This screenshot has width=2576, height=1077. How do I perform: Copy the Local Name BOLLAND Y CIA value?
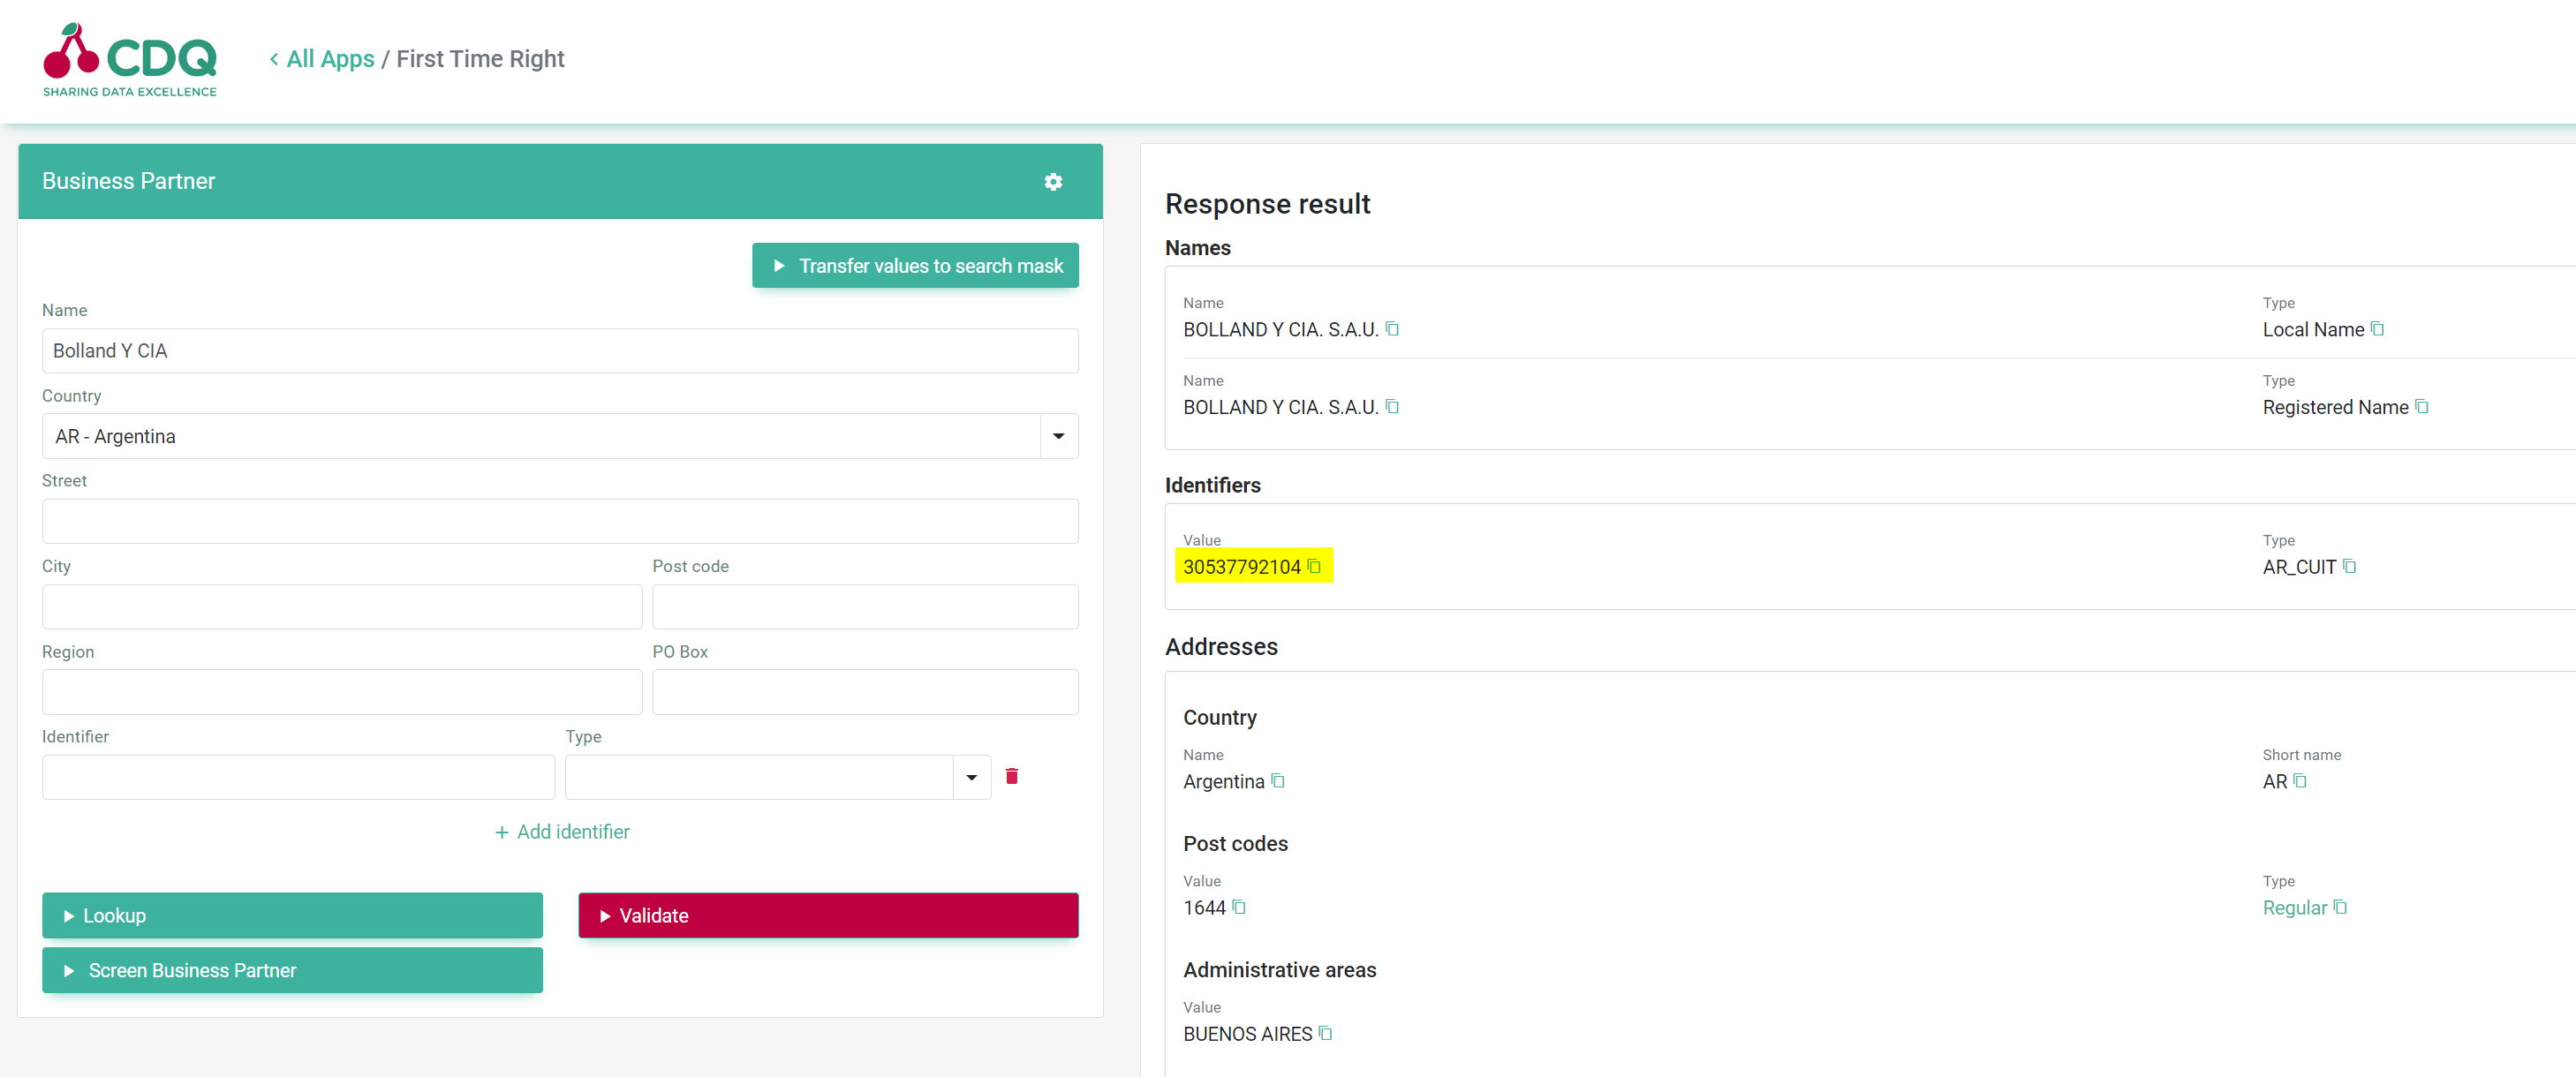(1392, 329)
